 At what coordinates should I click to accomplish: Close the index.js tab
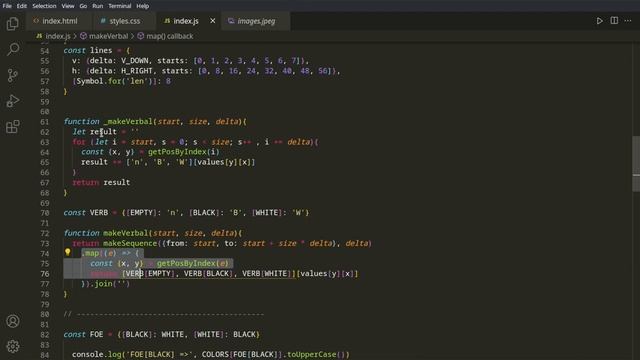213,21
